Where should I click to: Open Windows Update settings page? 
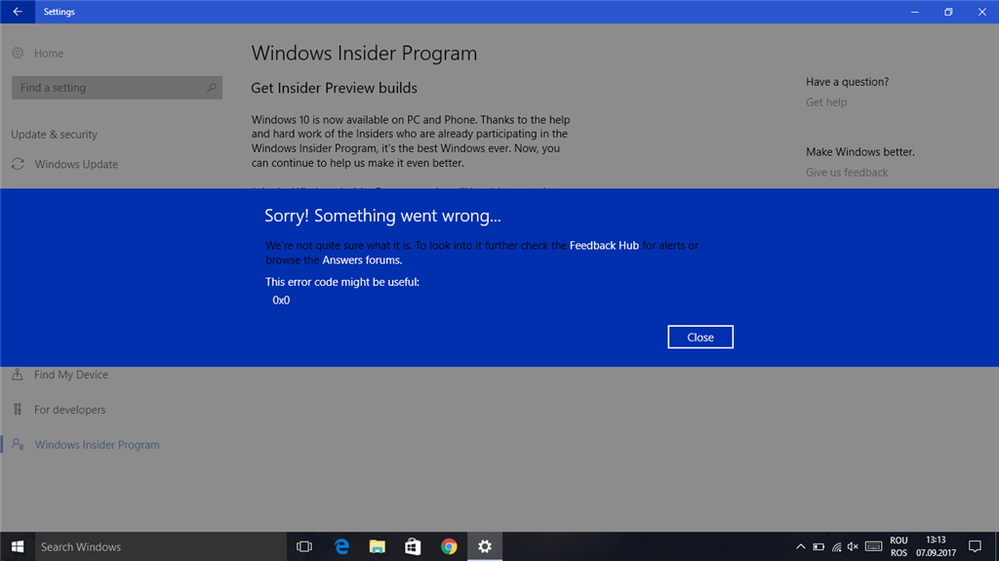pos(76,164)
